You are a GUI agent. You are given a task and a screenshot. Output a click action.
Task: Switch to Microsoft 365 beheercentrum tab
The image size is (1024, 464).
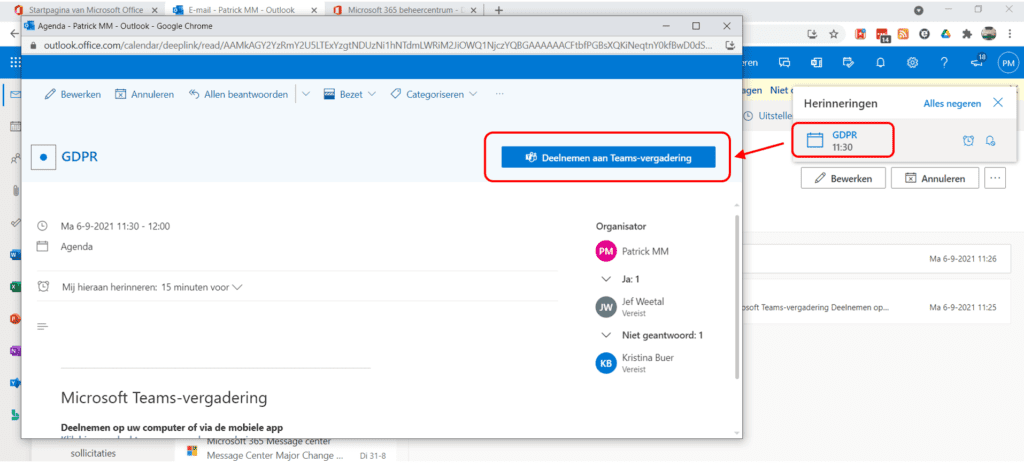(x=405, y=10)
